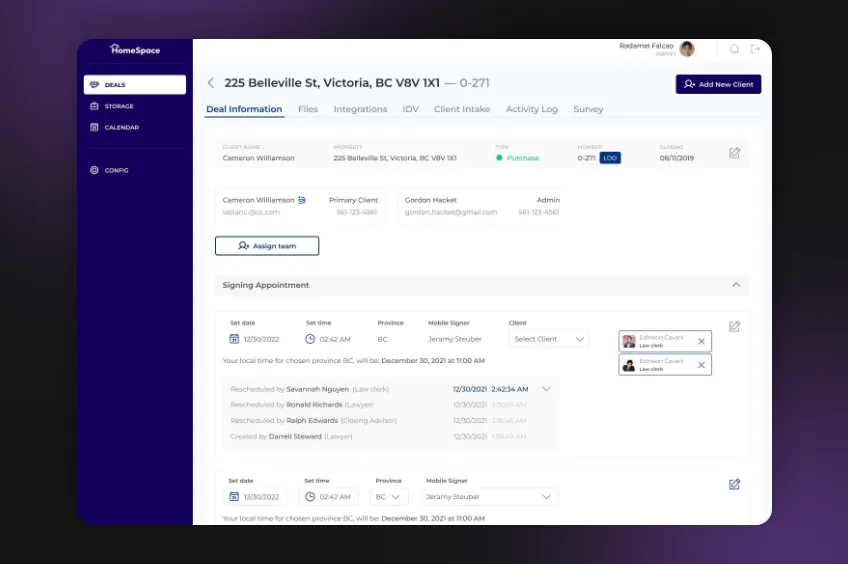848x564 pixels.
Task: Click the logout icon in header
Action: coord(755,49)
